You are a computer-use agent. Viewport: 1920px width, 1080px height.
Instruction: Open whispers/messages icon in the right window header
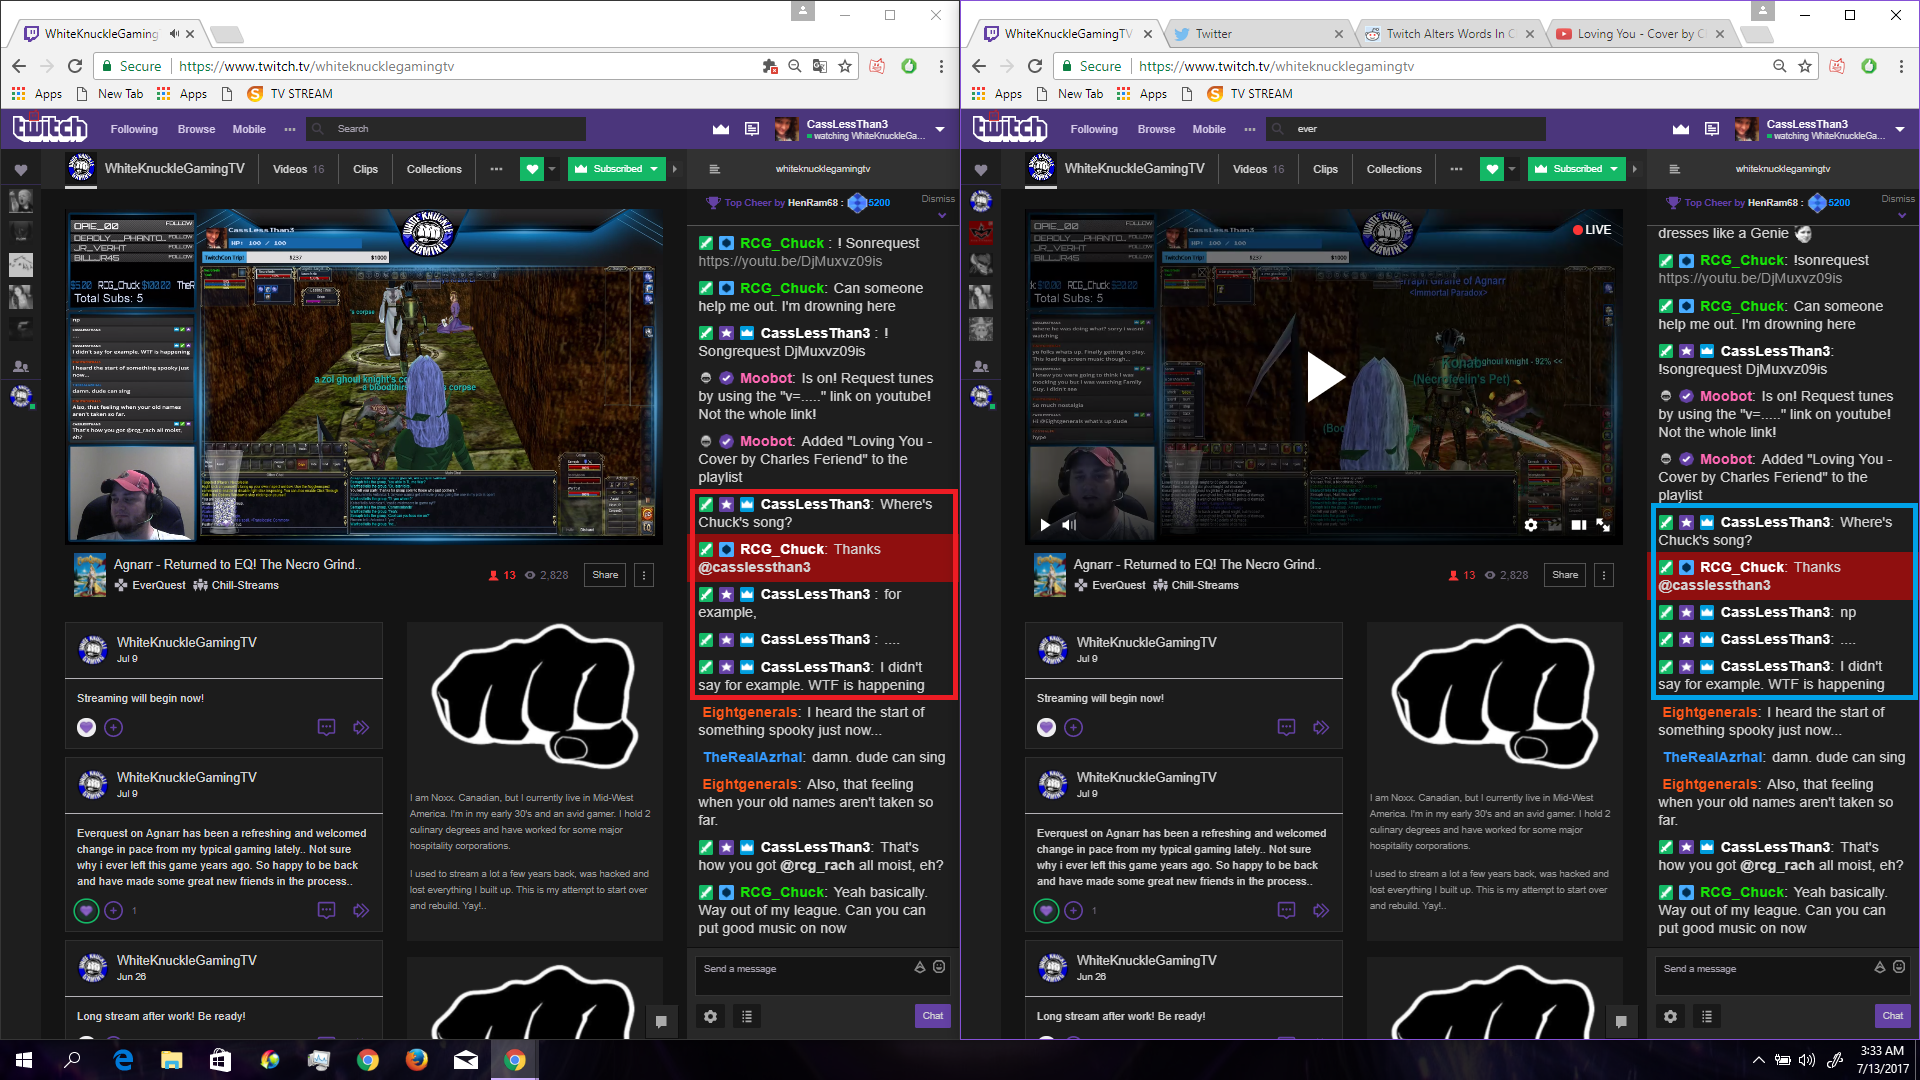(x=1712, y=129)
